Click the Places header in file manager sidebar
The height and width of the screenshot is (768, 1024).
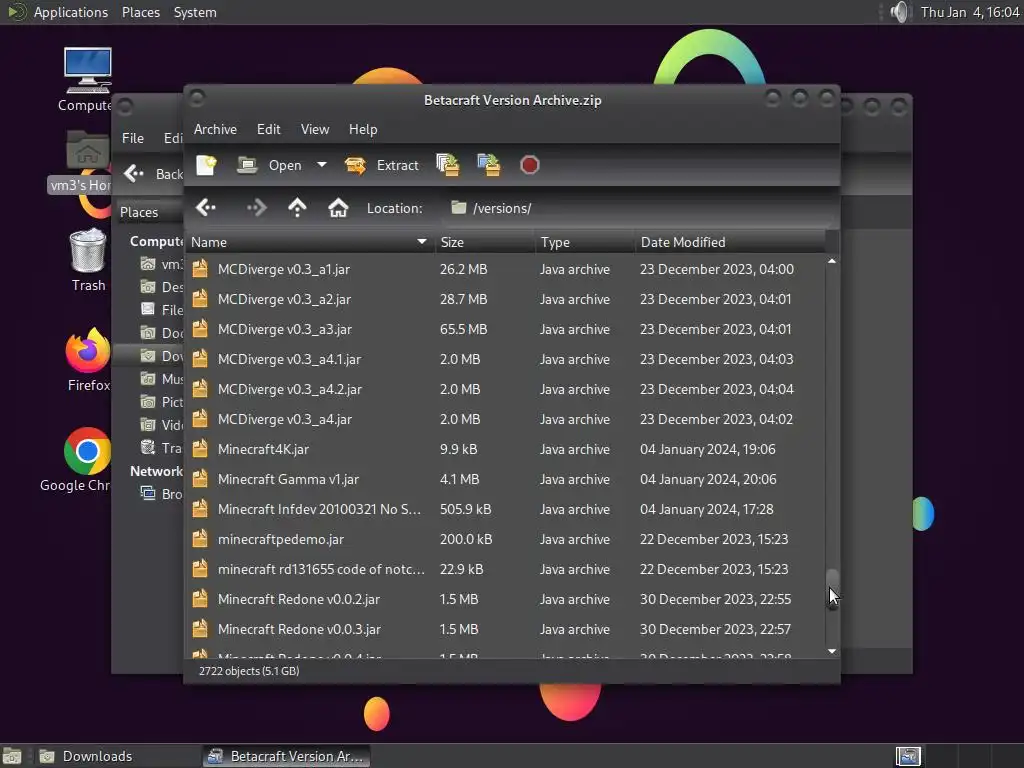pos(138,212)
